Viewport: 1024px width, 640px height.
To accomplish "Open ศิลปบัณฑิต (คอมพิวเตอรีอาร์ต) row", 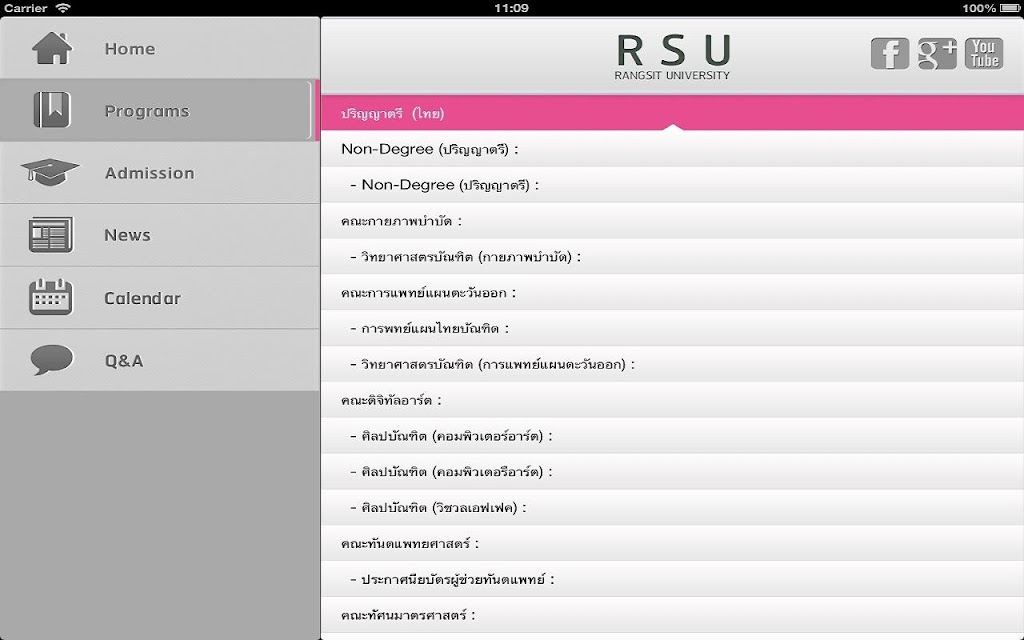I will (673, 472).
